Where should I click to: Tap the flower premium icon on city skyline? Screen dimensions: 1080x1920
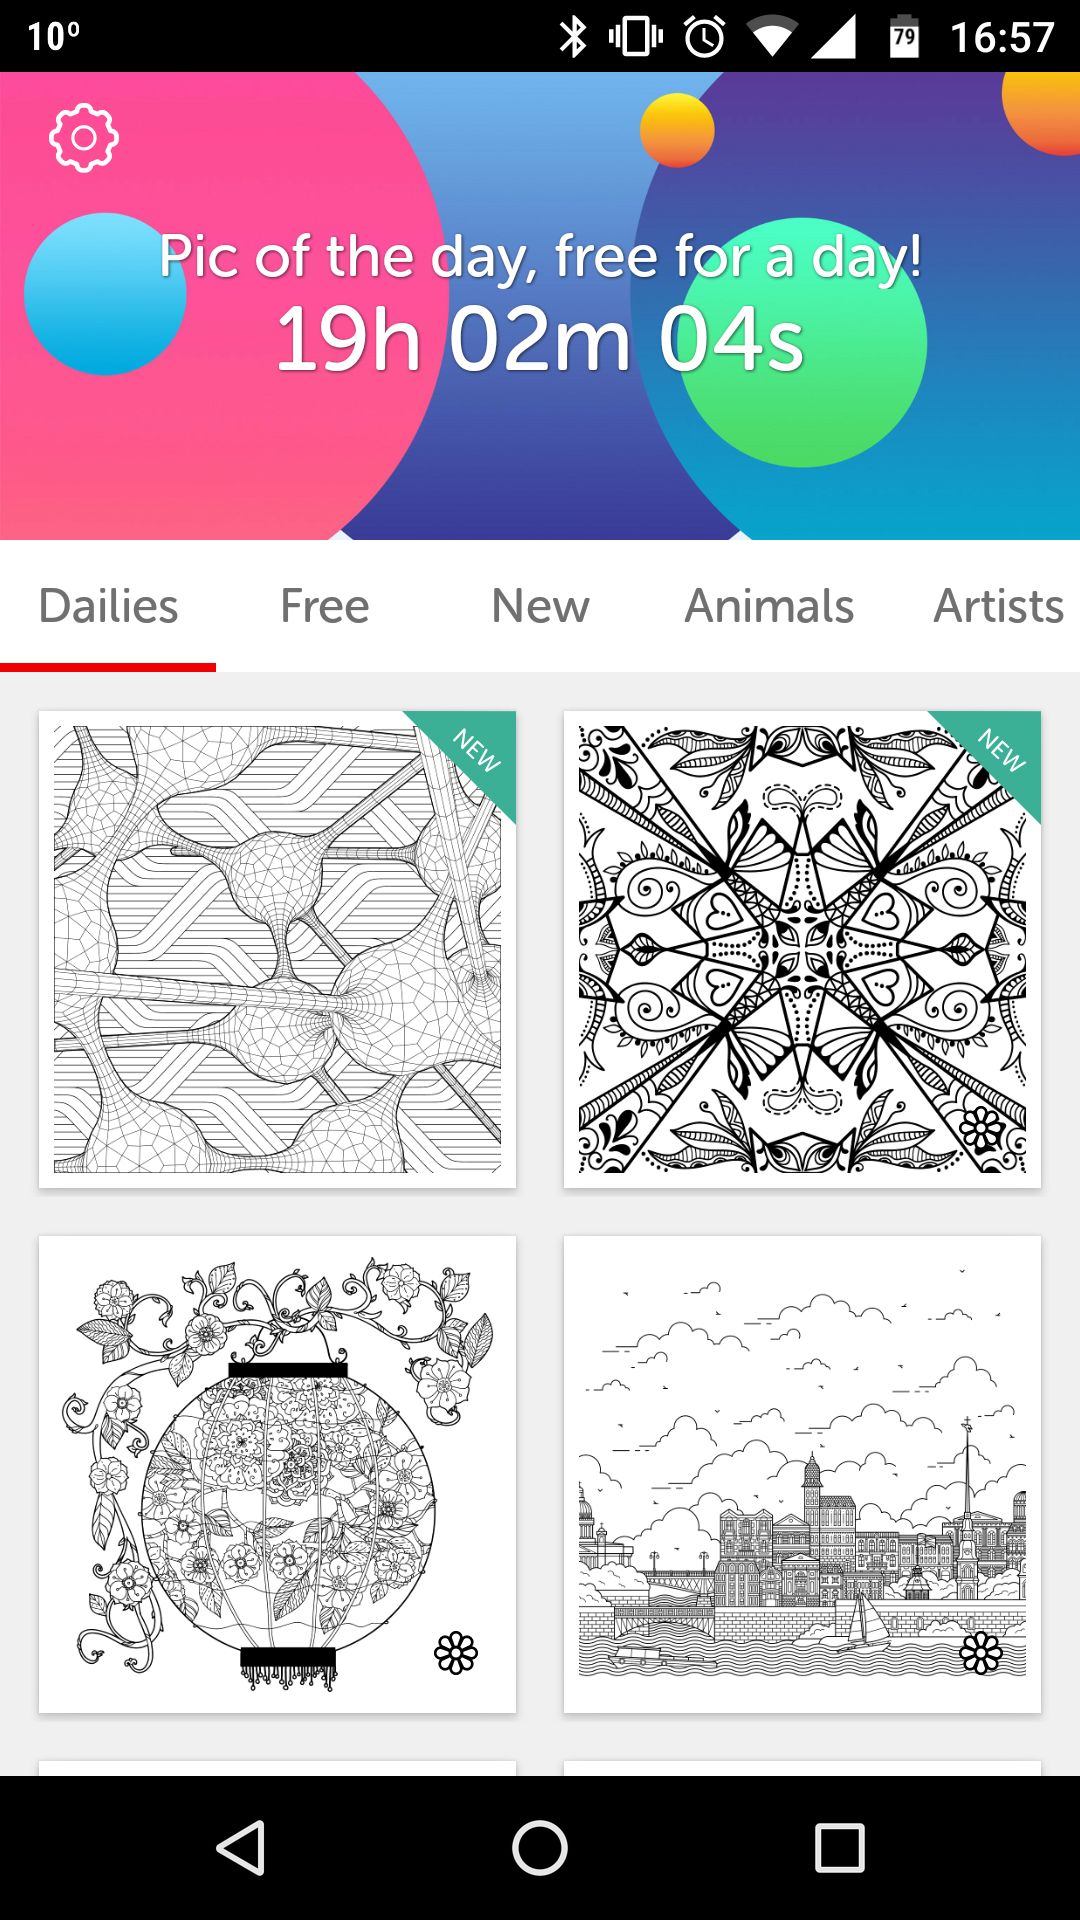981,1653
